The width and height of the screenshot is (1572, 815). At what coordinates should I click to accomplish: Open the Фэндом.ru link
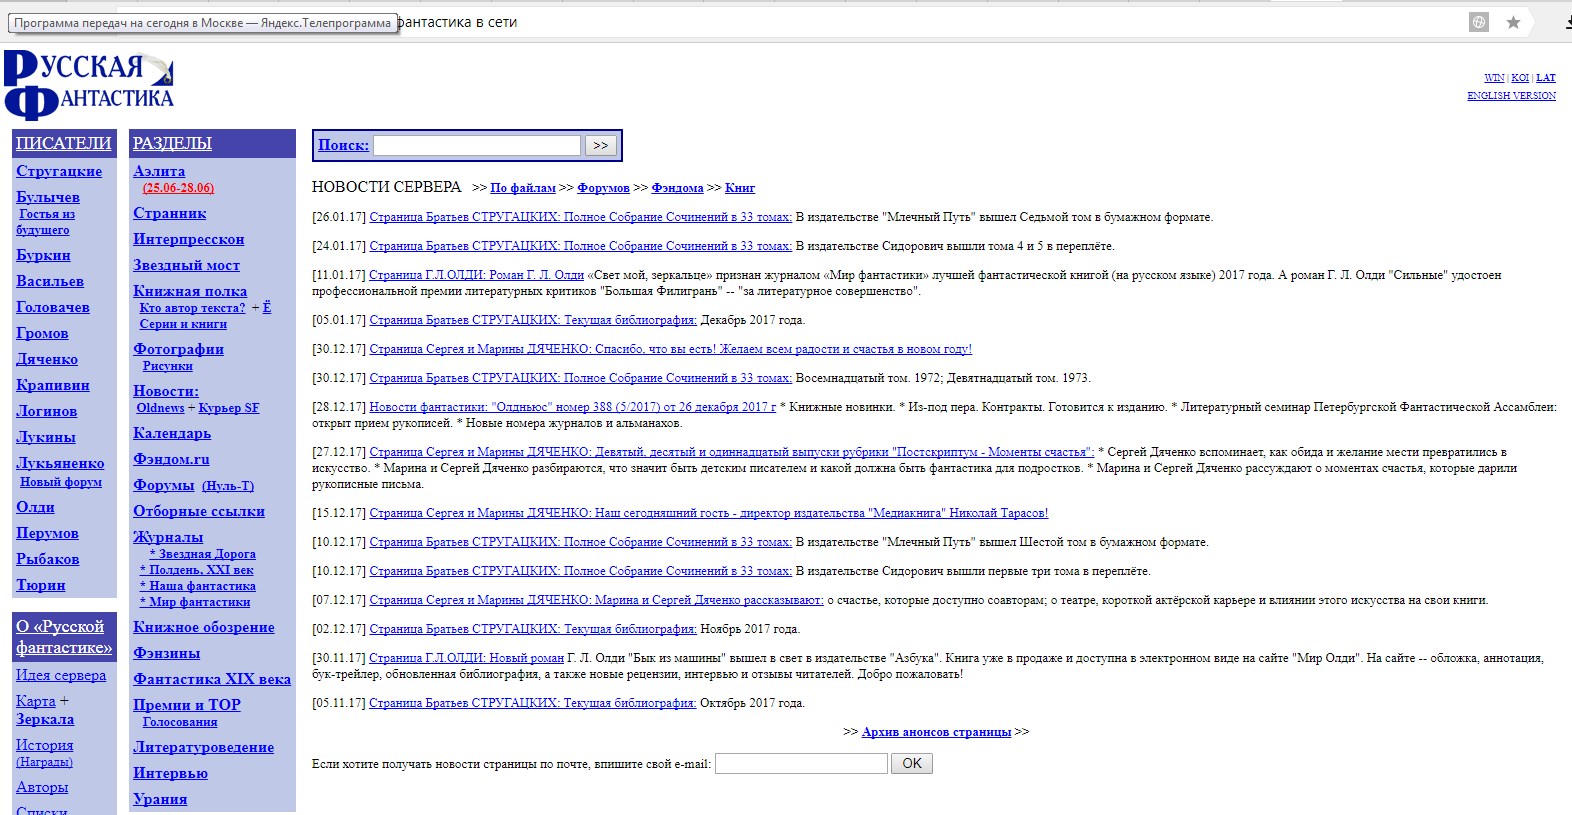pos(171,459)
